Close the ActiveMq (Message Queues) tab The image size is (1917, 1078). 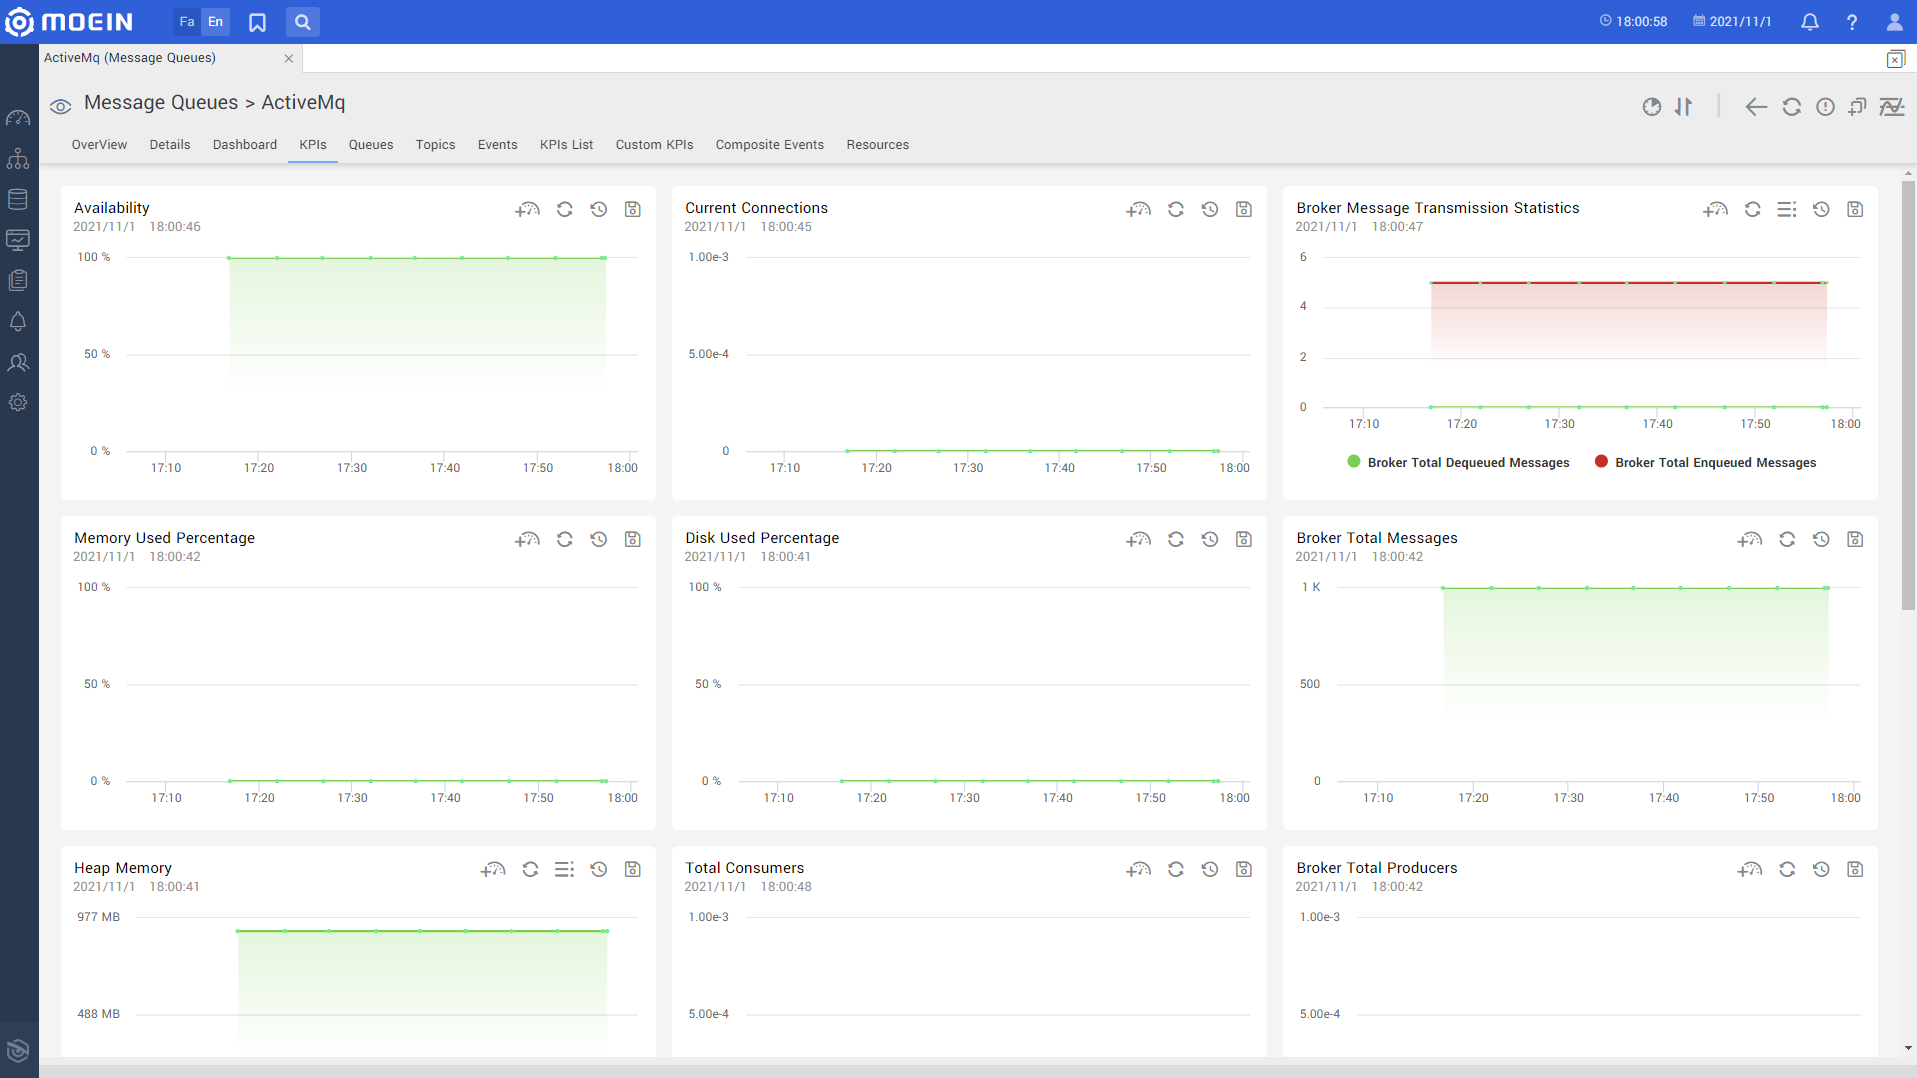pos(289,59)
